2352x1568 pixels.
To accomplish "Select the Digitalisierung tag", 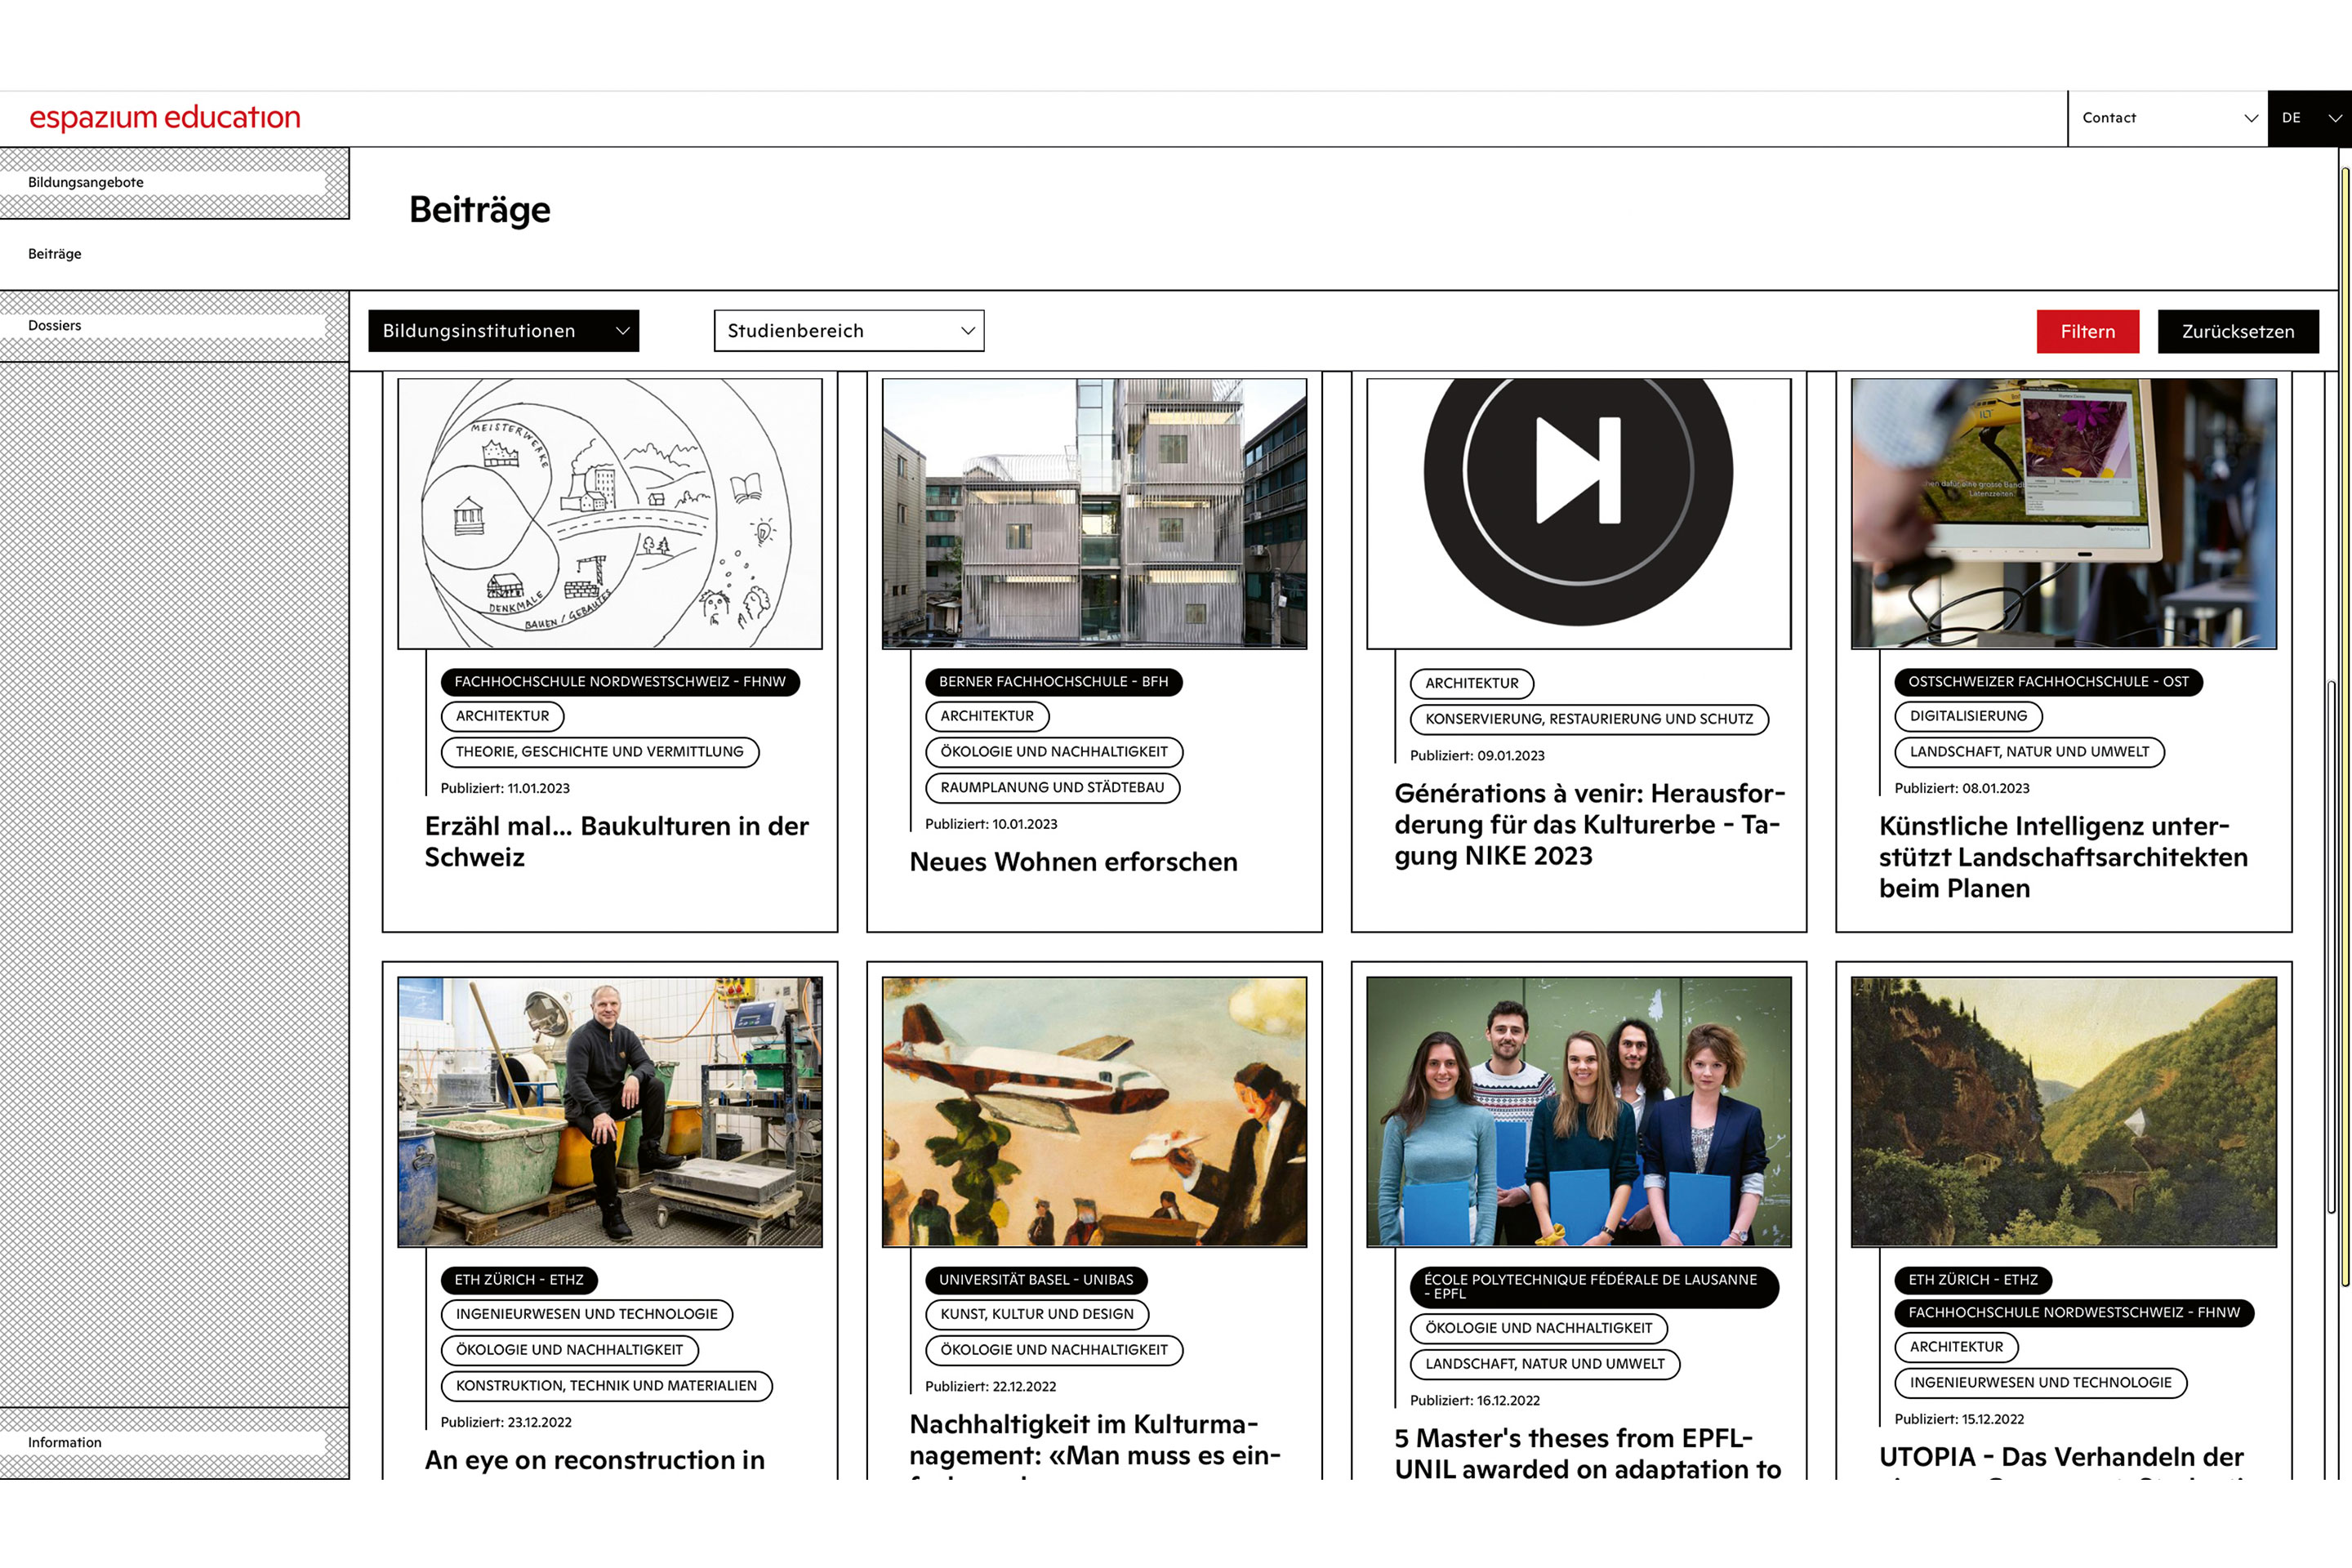I will (1969, 716).
